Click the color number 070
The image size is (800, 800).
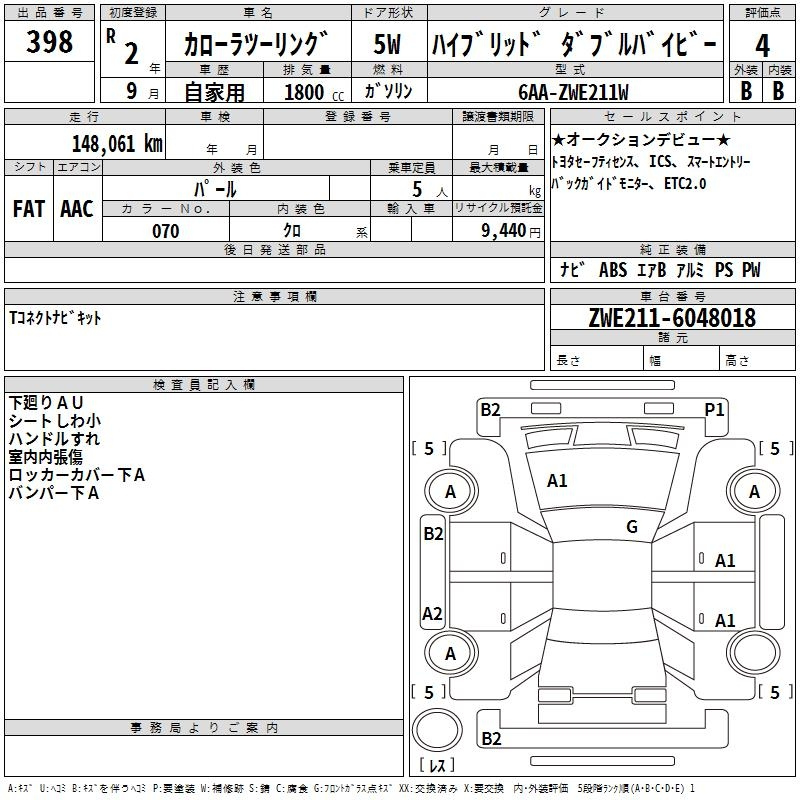(x=166, y=231)
